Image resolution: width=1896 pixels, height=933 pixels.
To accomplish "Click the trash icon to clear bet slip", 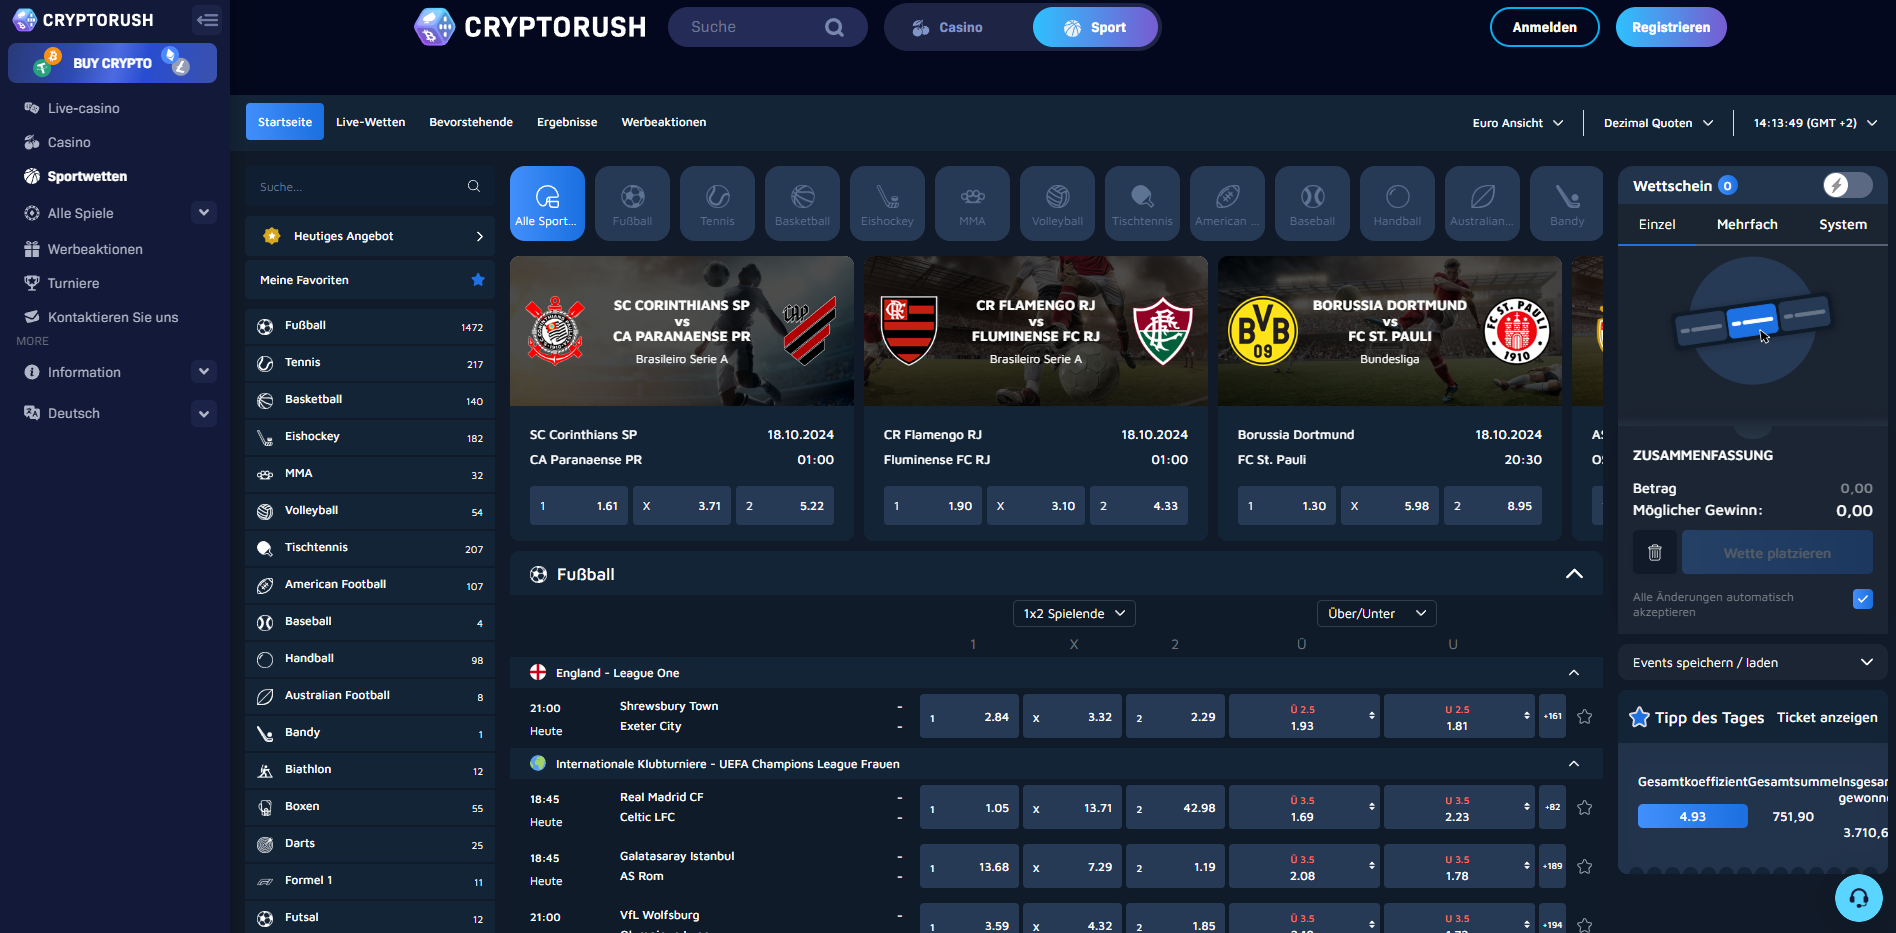I will coord(1654,551).
